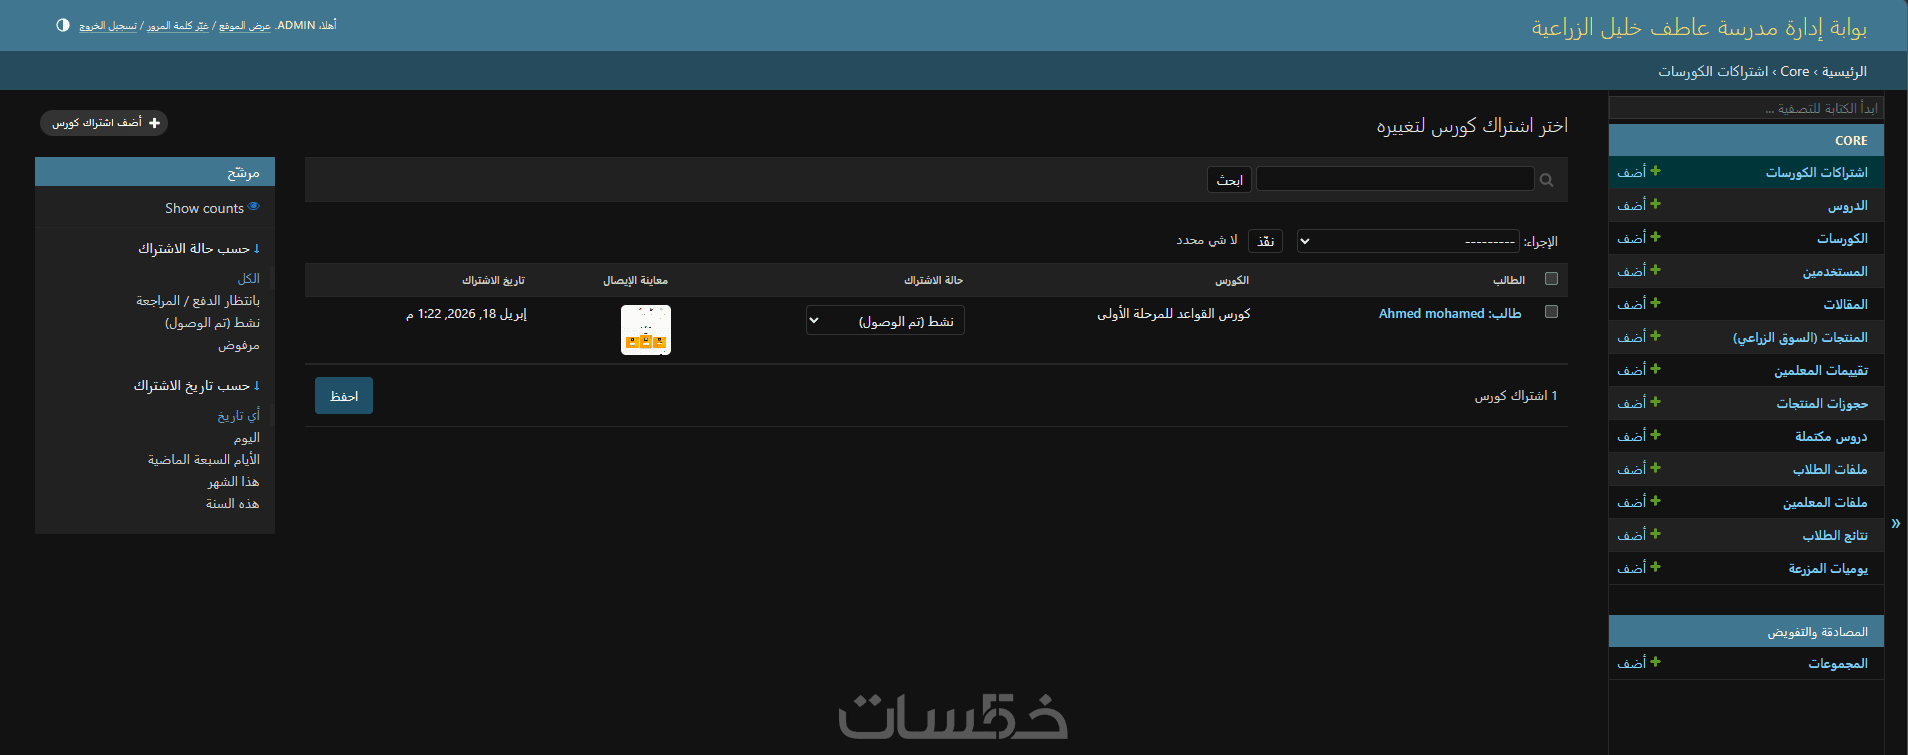Sort by the تاريخ الاشتراك column header
Screen dimensions: 1908x755
pyautogui.click(x=493, y=280)
